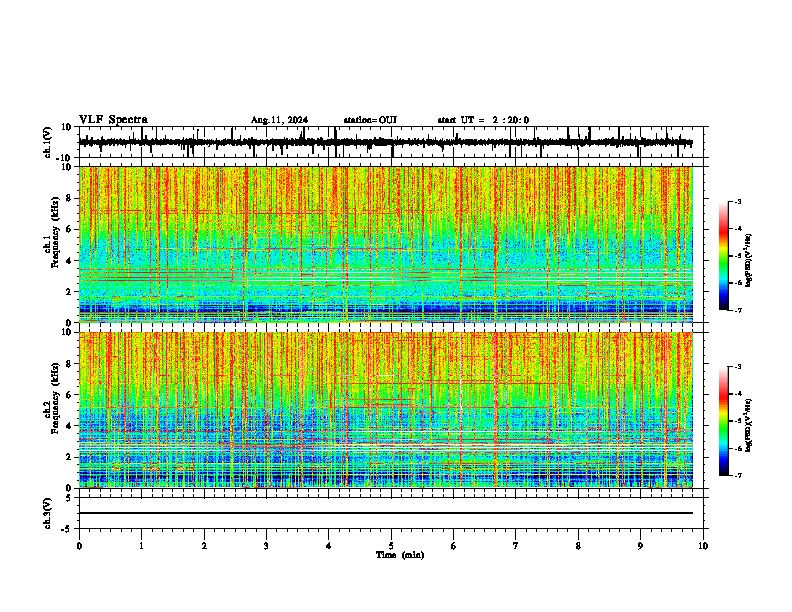Click the ch.2 spectrogram color scale bar
The height and width of the screenshot is (612, 792).
pyautogui.click(x=724, y=421)
